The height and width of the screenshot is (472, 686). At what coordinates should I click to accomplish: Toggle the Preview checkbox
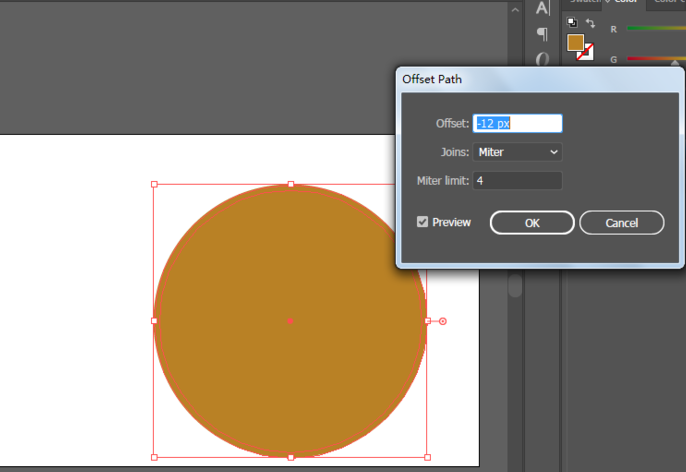point(423,222)
